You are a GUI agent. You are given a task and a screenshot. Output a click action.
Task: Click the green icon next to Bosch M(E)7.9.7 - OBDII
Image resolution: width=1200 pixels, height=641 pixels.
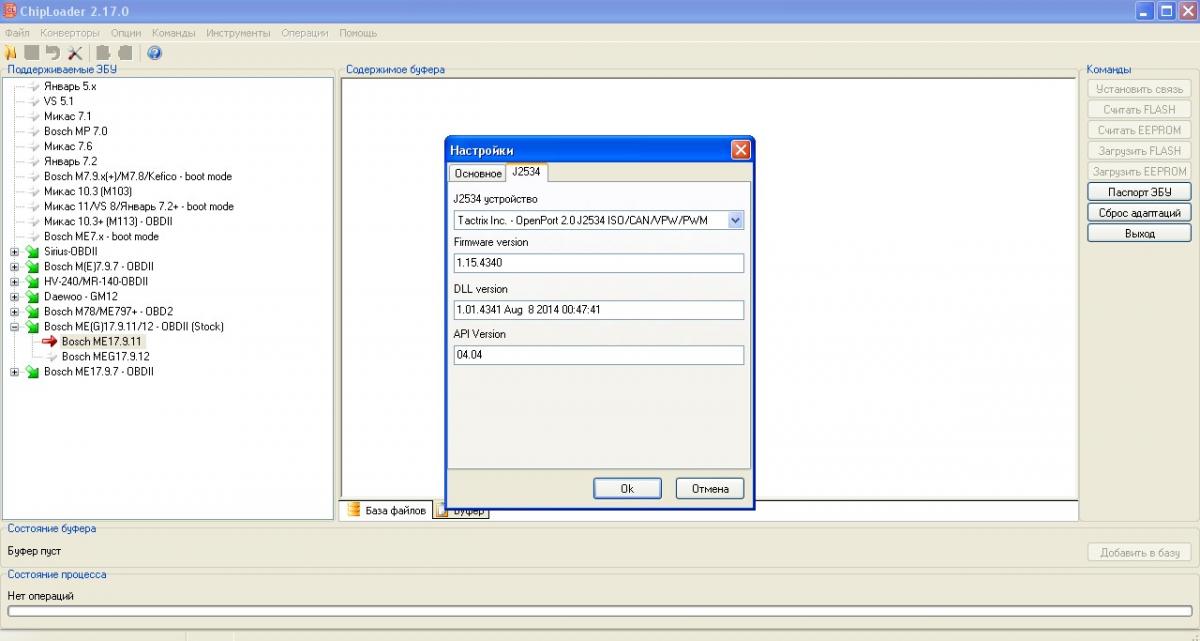[33, 266]
